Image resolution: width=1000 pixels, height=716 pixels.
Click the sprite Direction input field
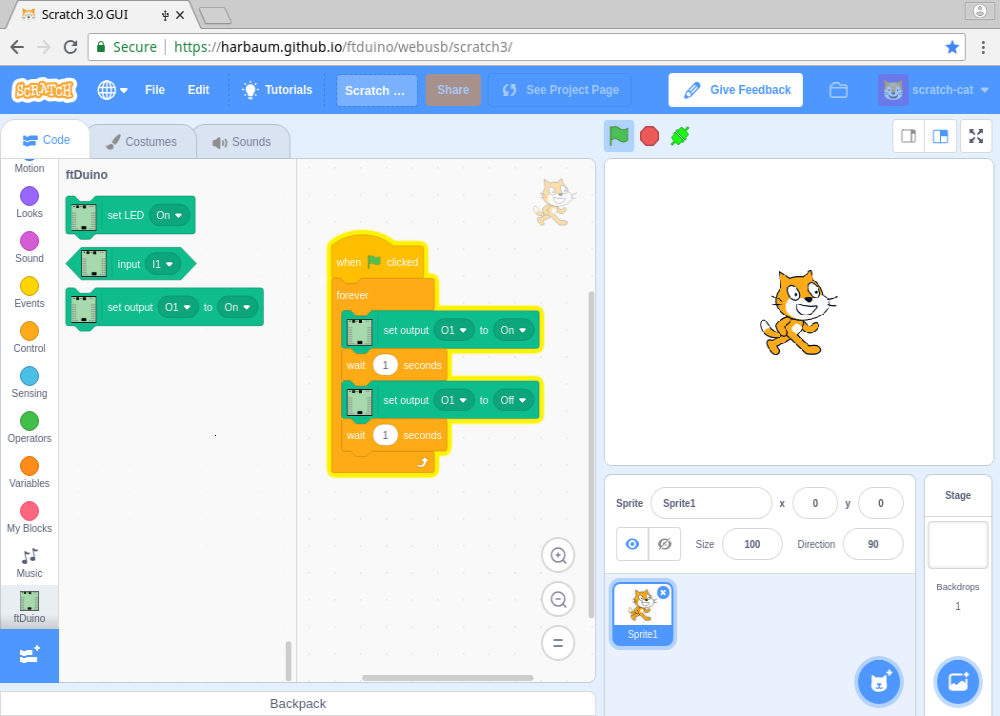872,544
